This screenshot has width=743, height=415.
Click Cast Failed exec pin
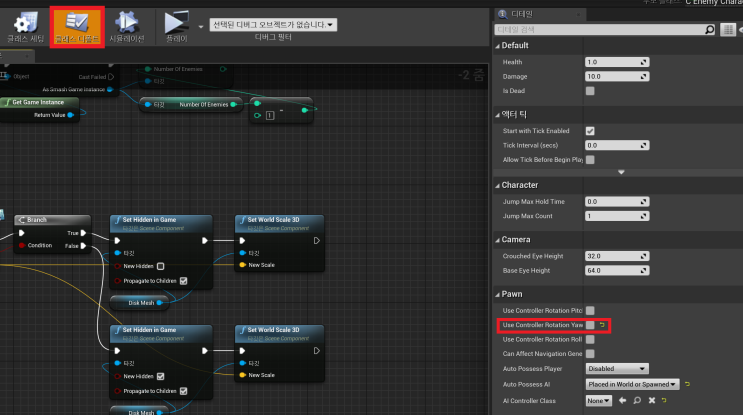(x=111, y=77)
